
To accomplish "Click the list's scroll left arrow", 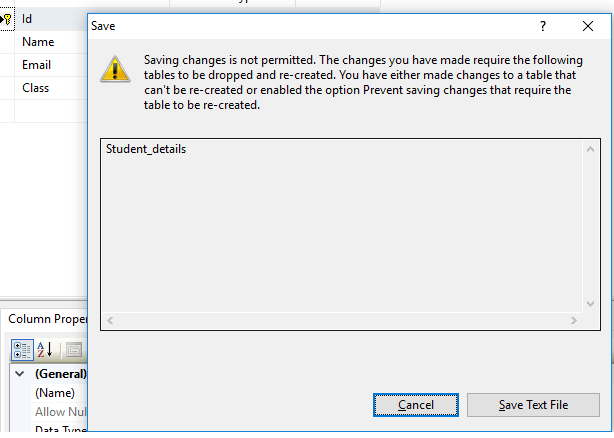I will pyautogui.click(x=110, y=321).
